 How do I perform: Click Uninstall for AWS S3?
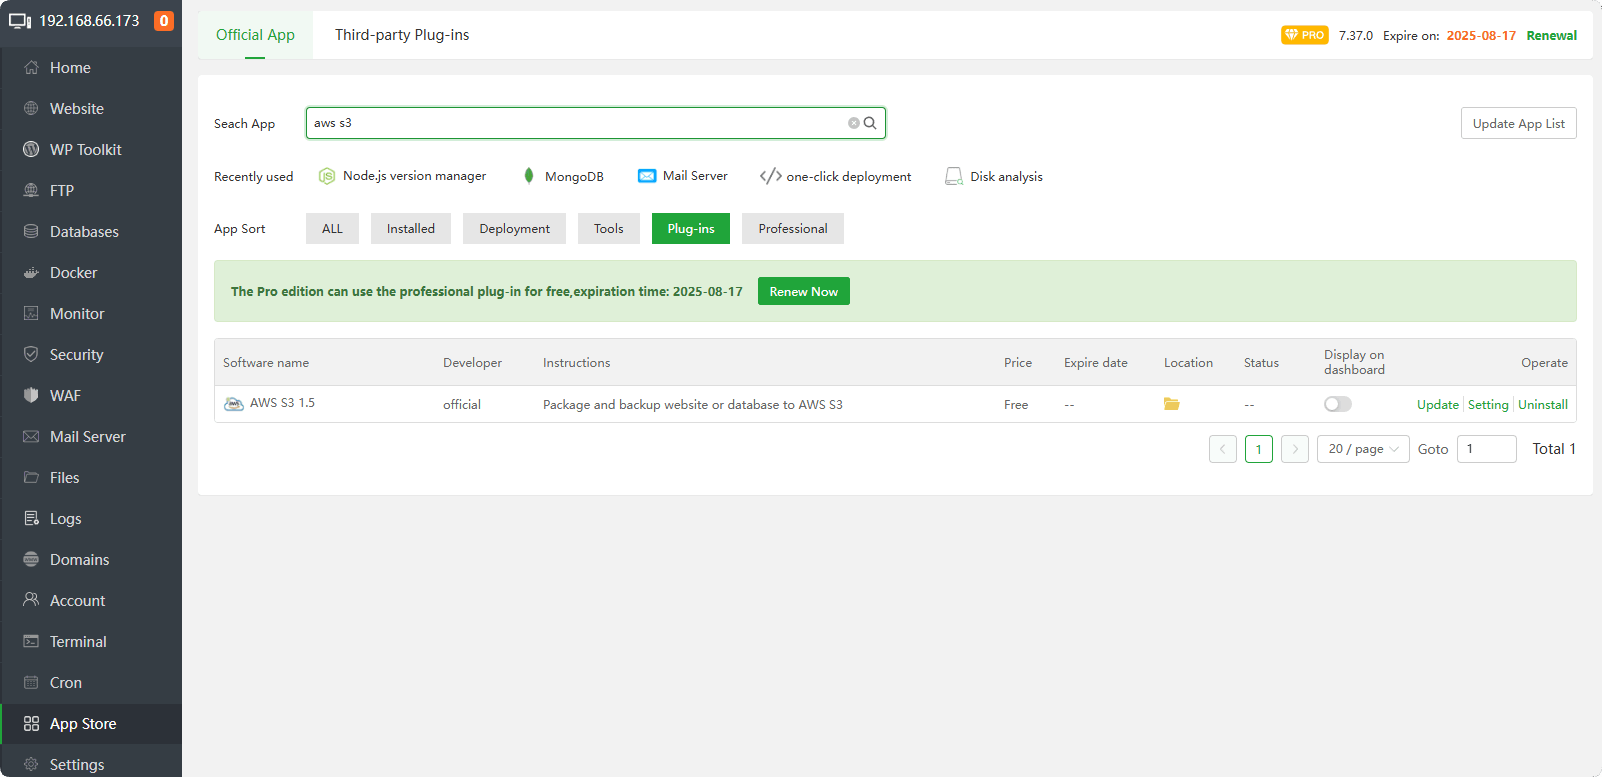coord(1543,404)
